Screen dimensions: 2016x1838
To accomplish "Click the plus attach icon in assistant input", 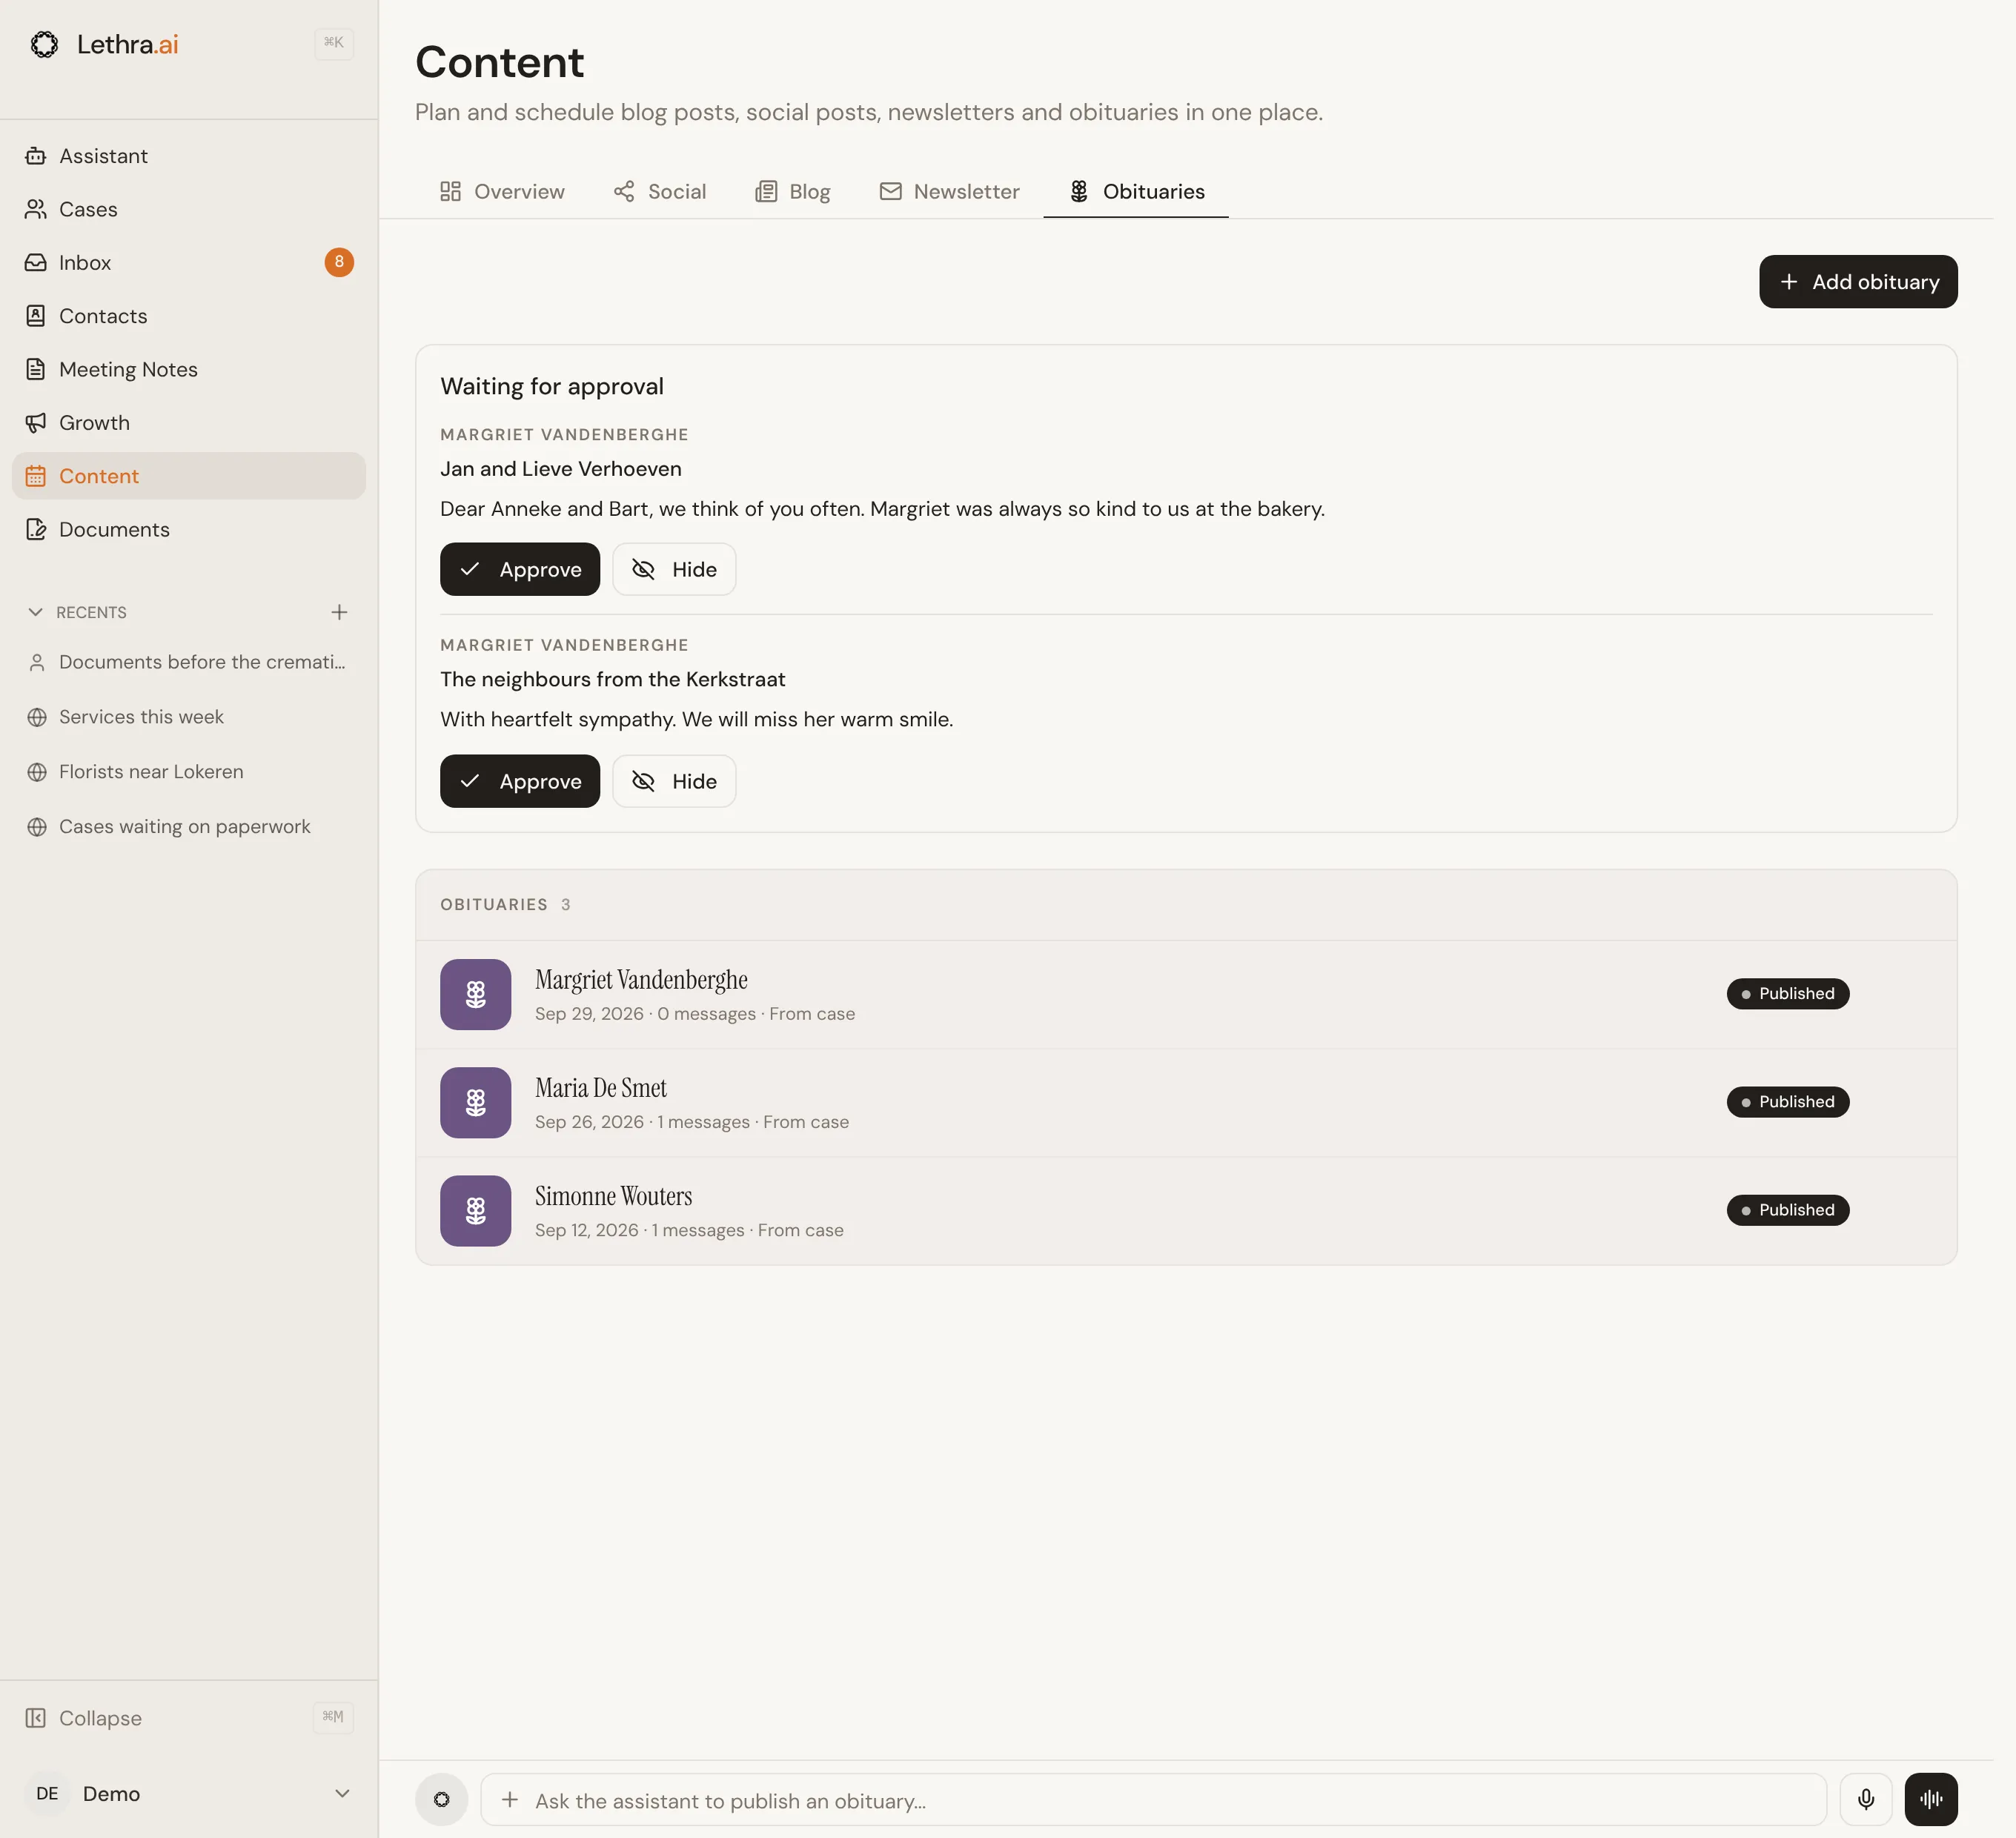I will (510, 1800).
